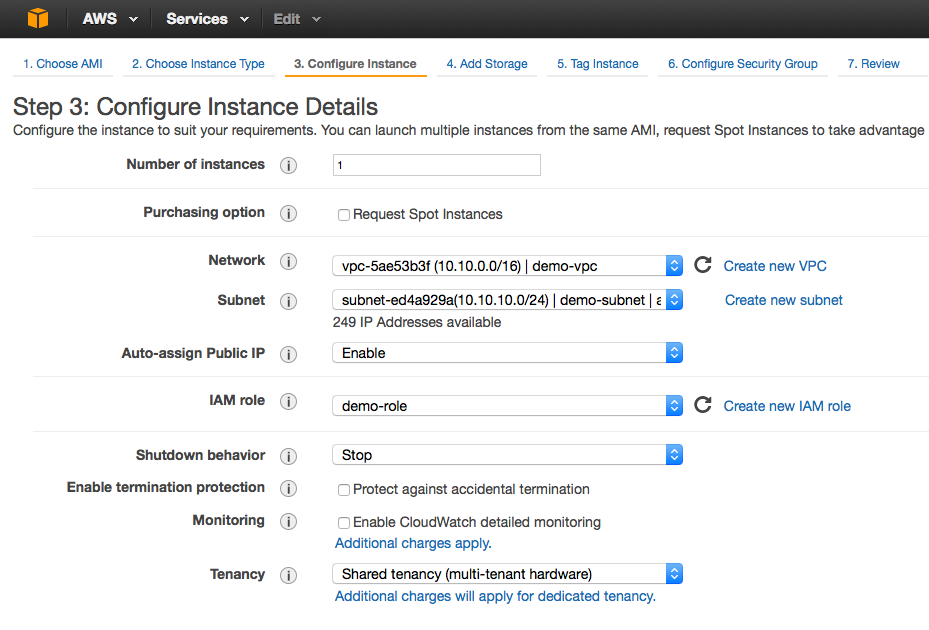
Task: Show info icon next to IAM role
Action: click(x=289, y=401)
